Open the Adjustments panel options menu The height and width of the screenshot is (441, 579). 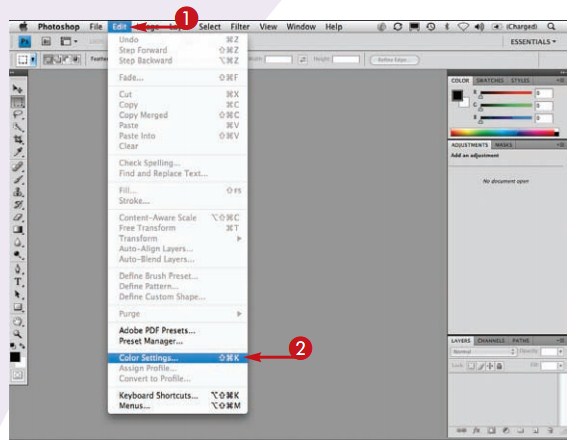[x=560, y=145]
